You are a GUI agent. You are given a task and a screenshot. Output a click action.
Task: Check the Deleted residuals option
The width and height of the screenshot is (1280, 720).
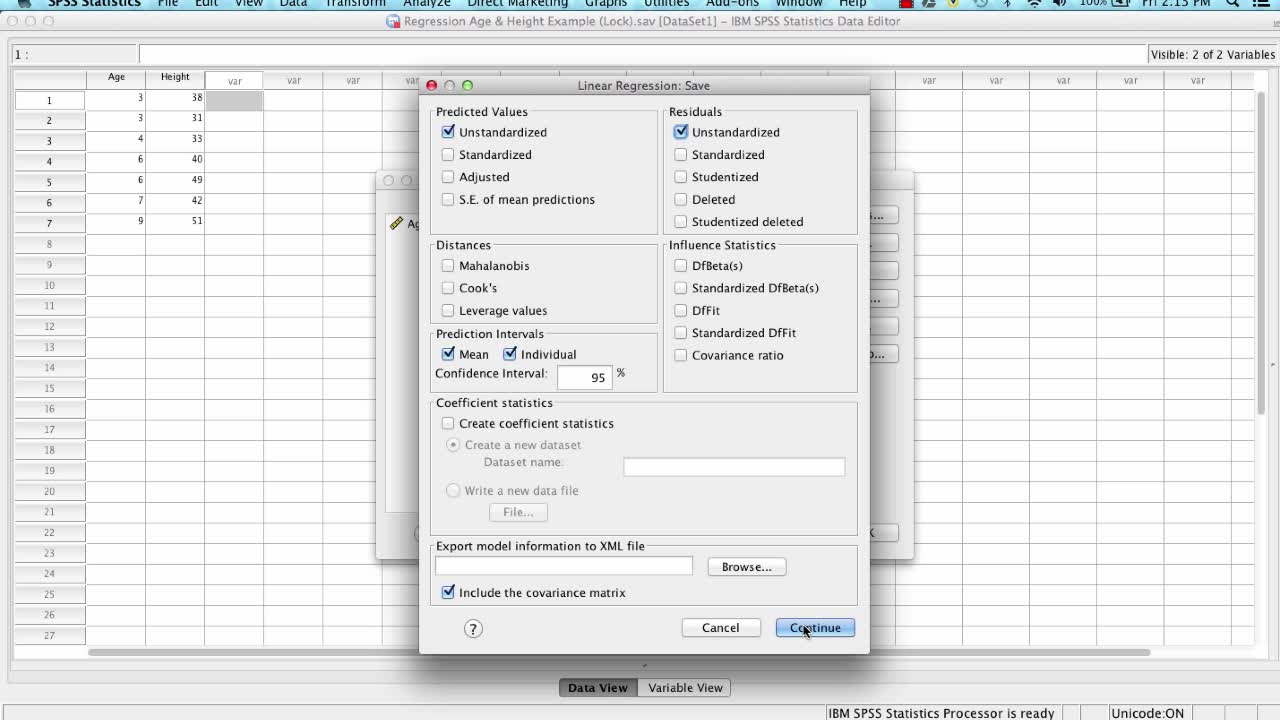tap(681, 200)
